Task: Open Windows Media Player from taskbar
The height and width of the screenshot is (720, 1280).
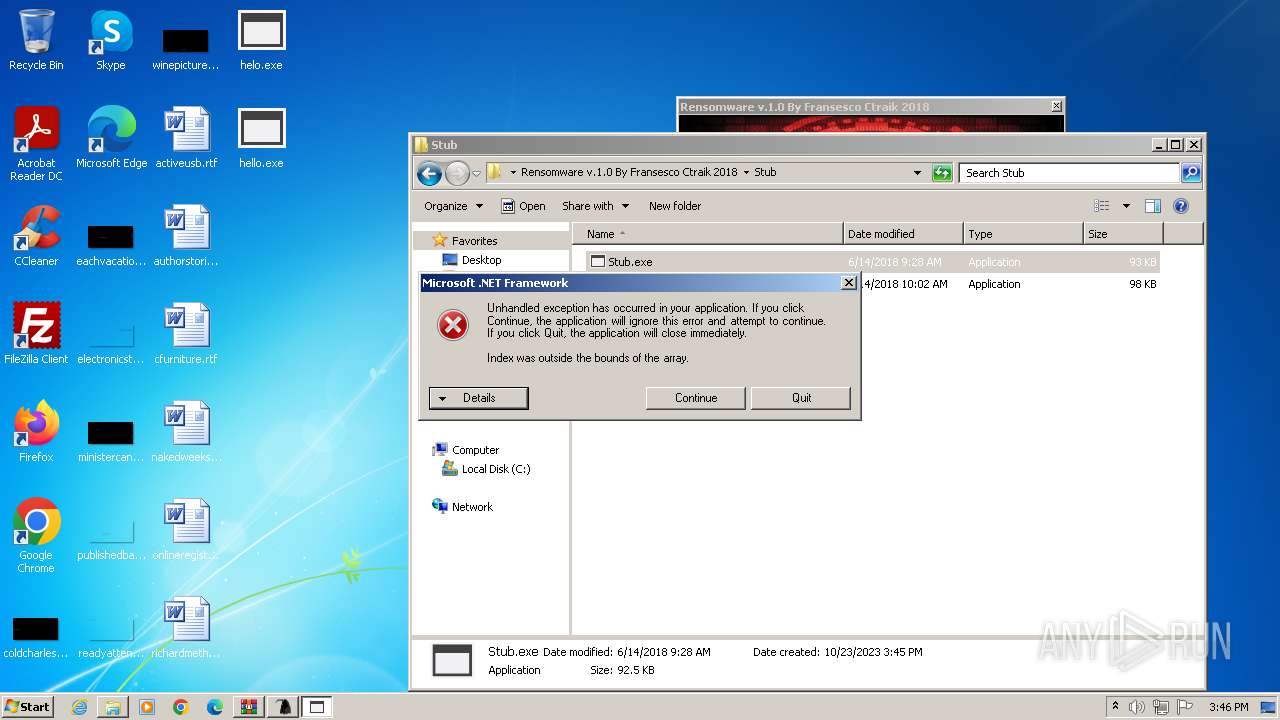Action: pyautogui.click(x=147, y=707)
